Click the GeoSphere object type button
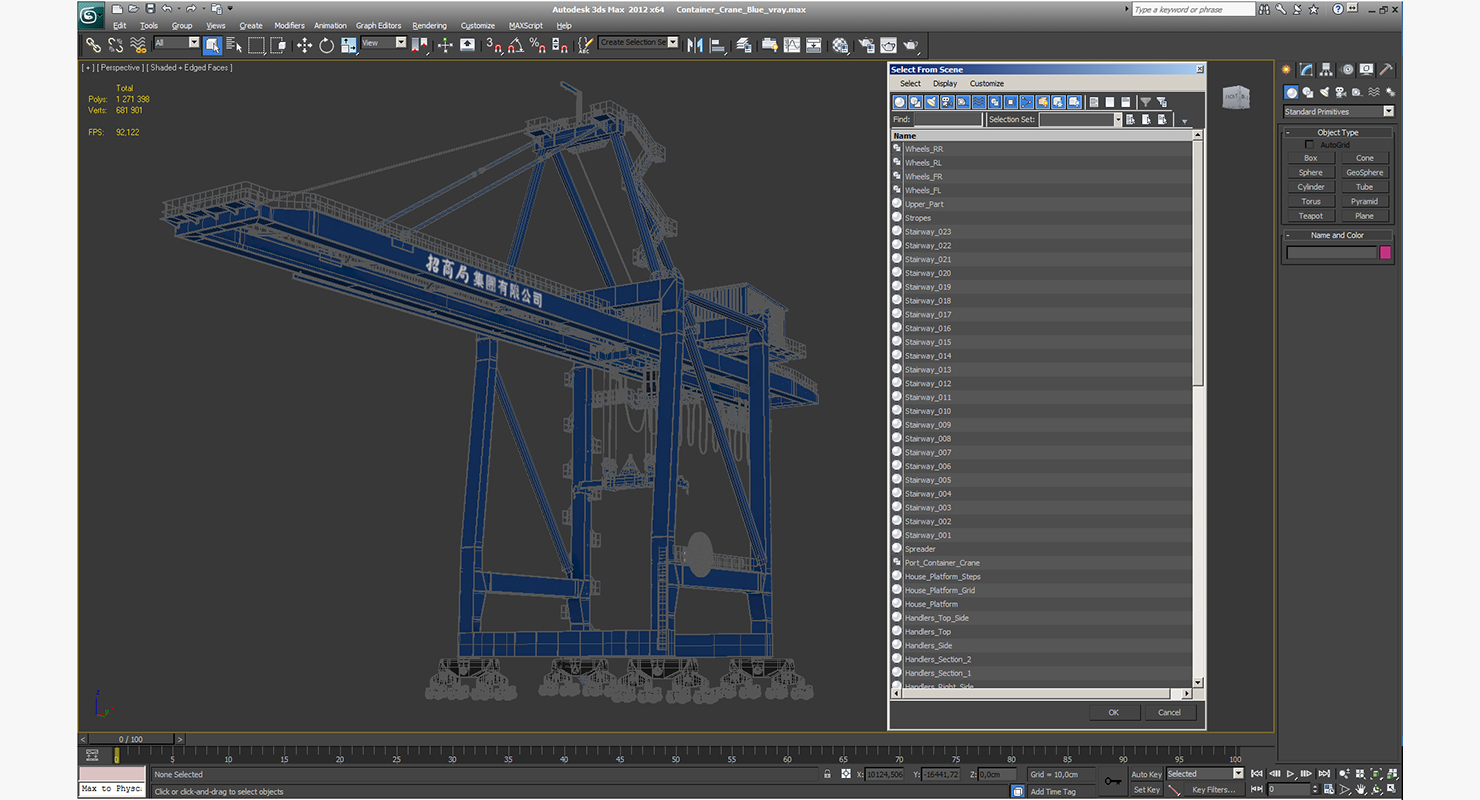 tap(1364, 173)
